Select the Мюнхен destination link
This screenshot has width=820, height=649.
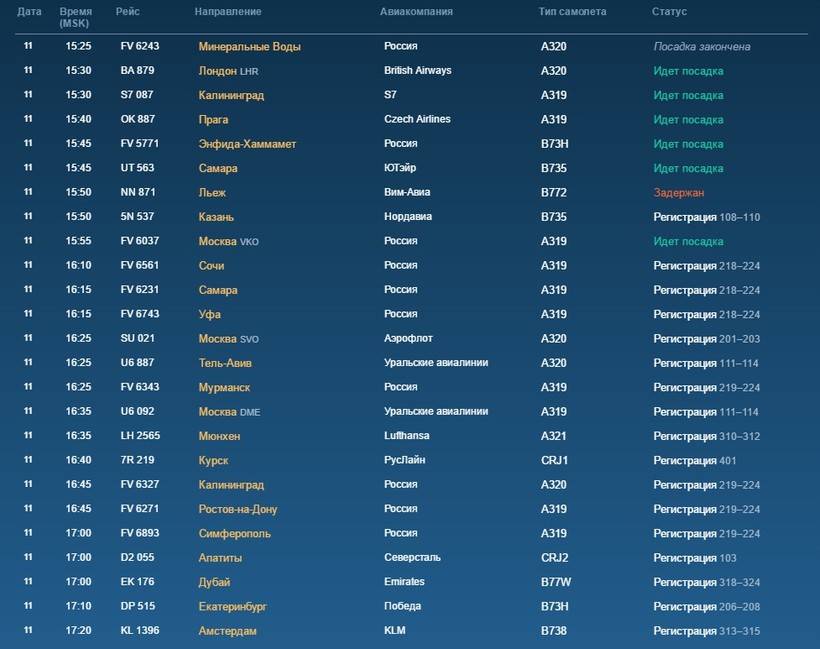(219, 436)
